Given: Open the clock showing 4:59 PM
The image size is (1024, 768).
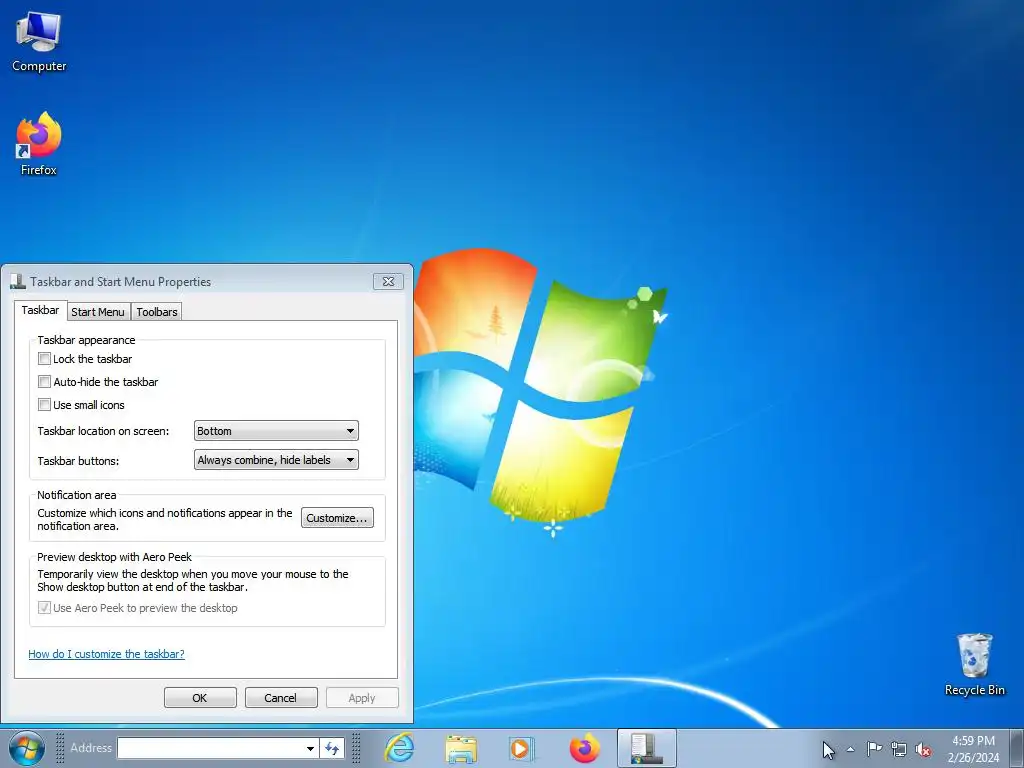Looking at the screenshot, I should tap(973, 748).
